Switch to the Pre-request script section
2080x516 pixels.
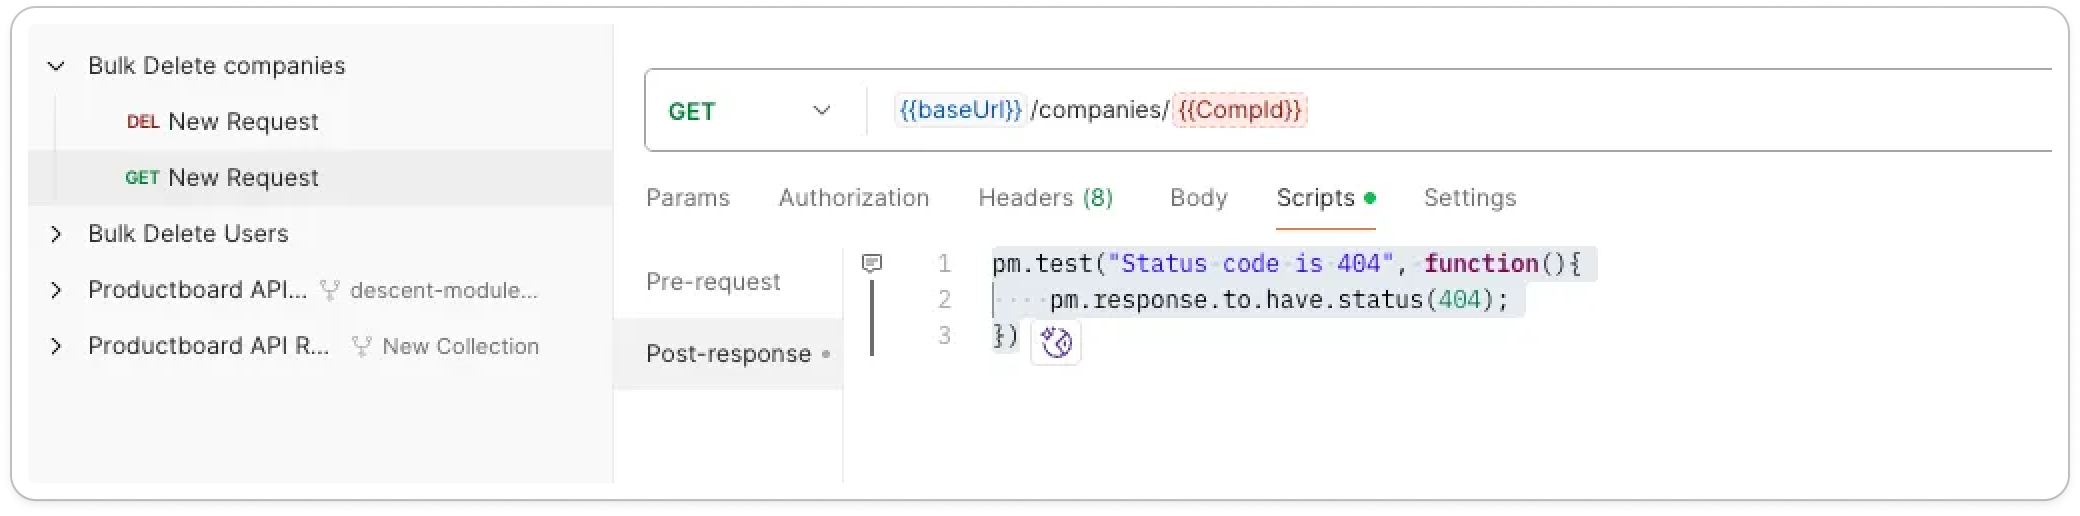(713, 282)
